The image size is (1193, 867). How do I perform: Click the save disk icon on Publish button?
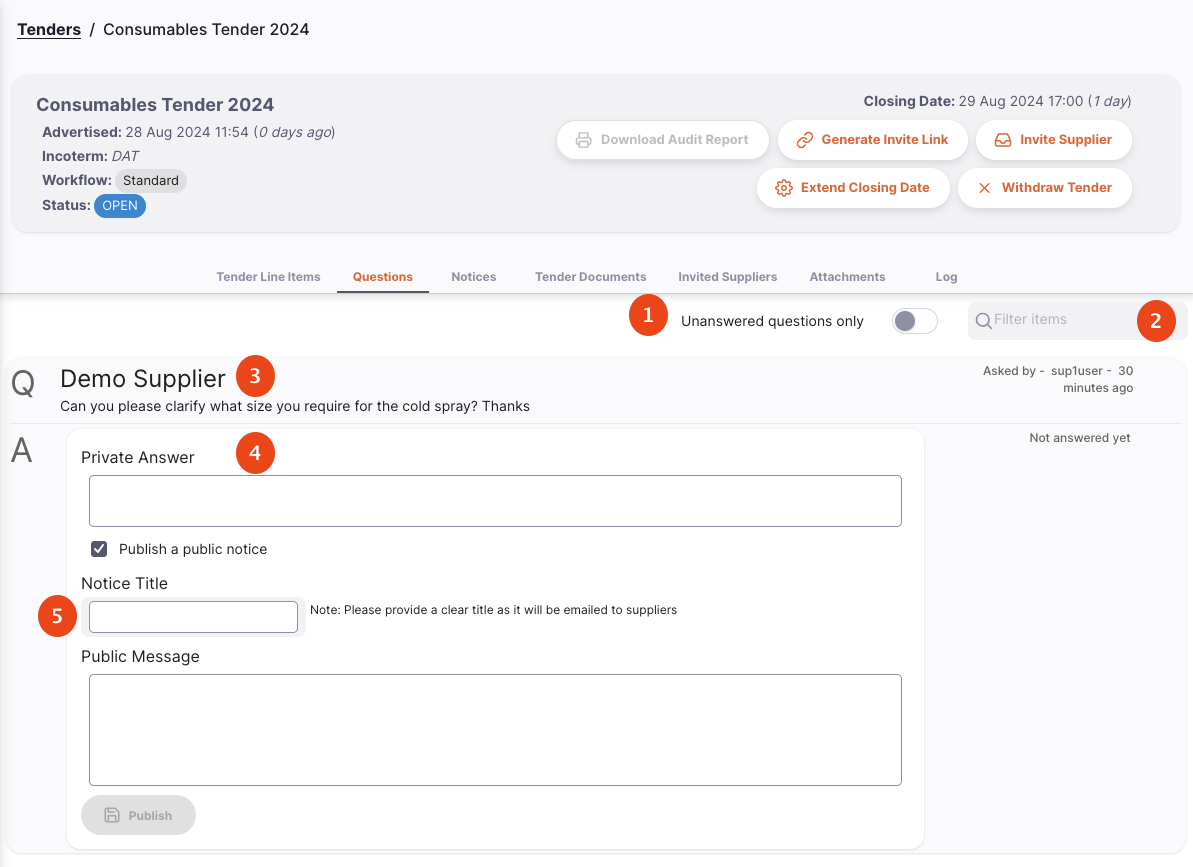[112, 815]
